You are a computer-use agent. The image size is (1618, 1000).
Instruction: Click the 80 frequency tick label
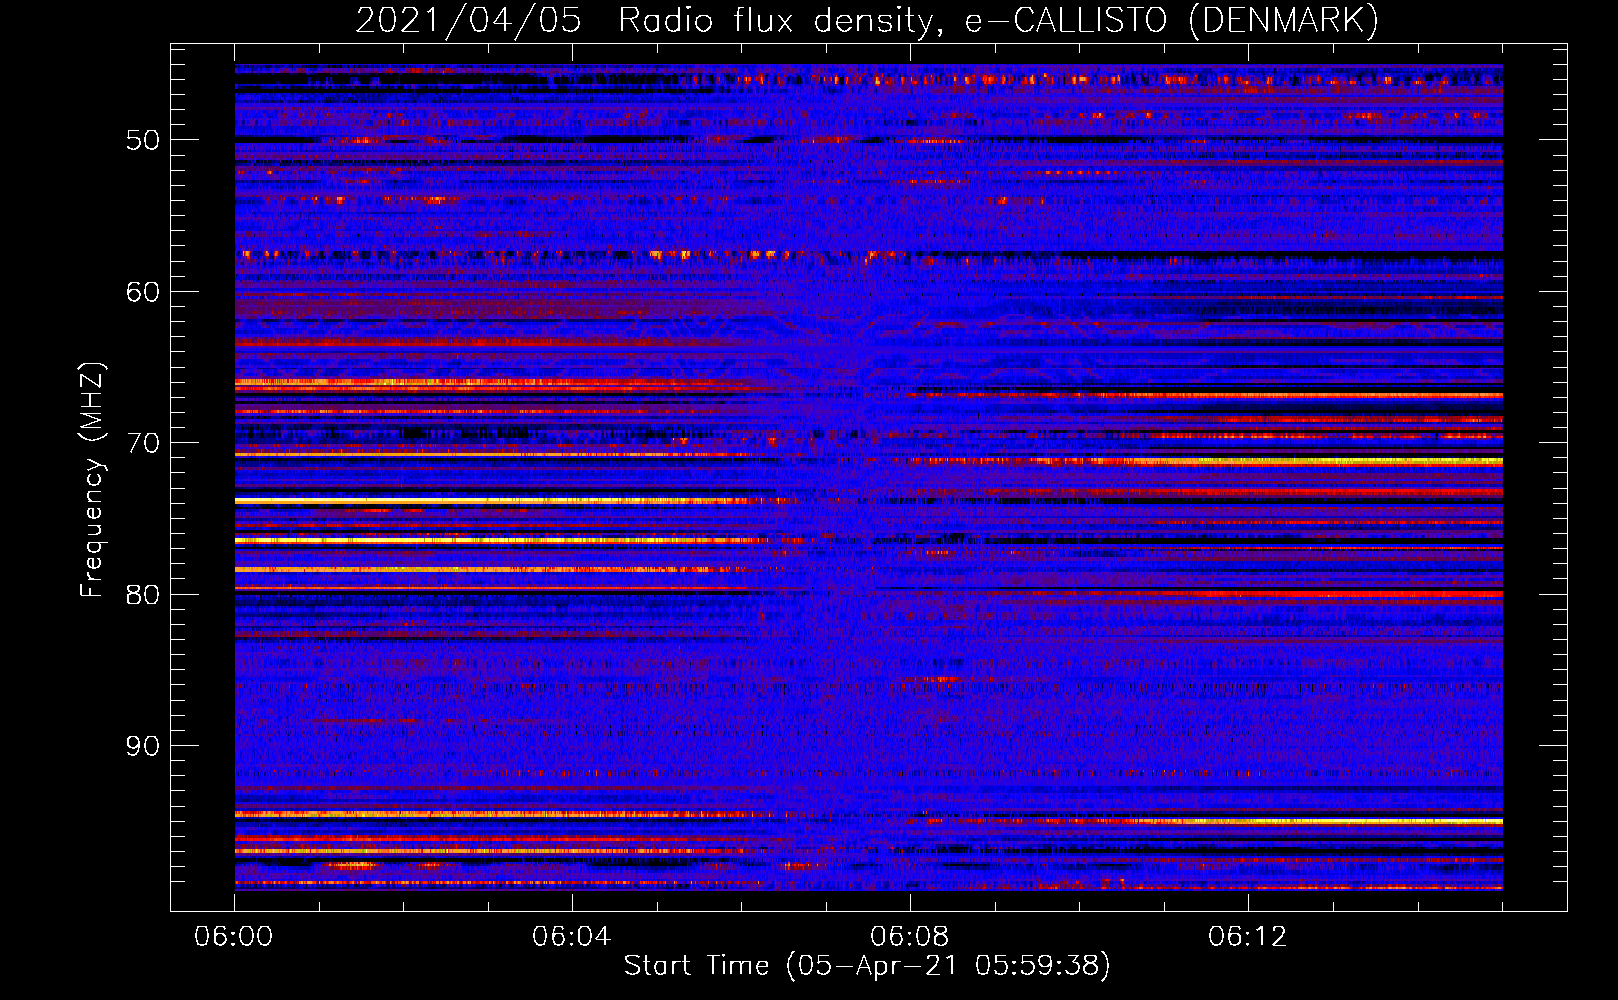pos(142,595)
